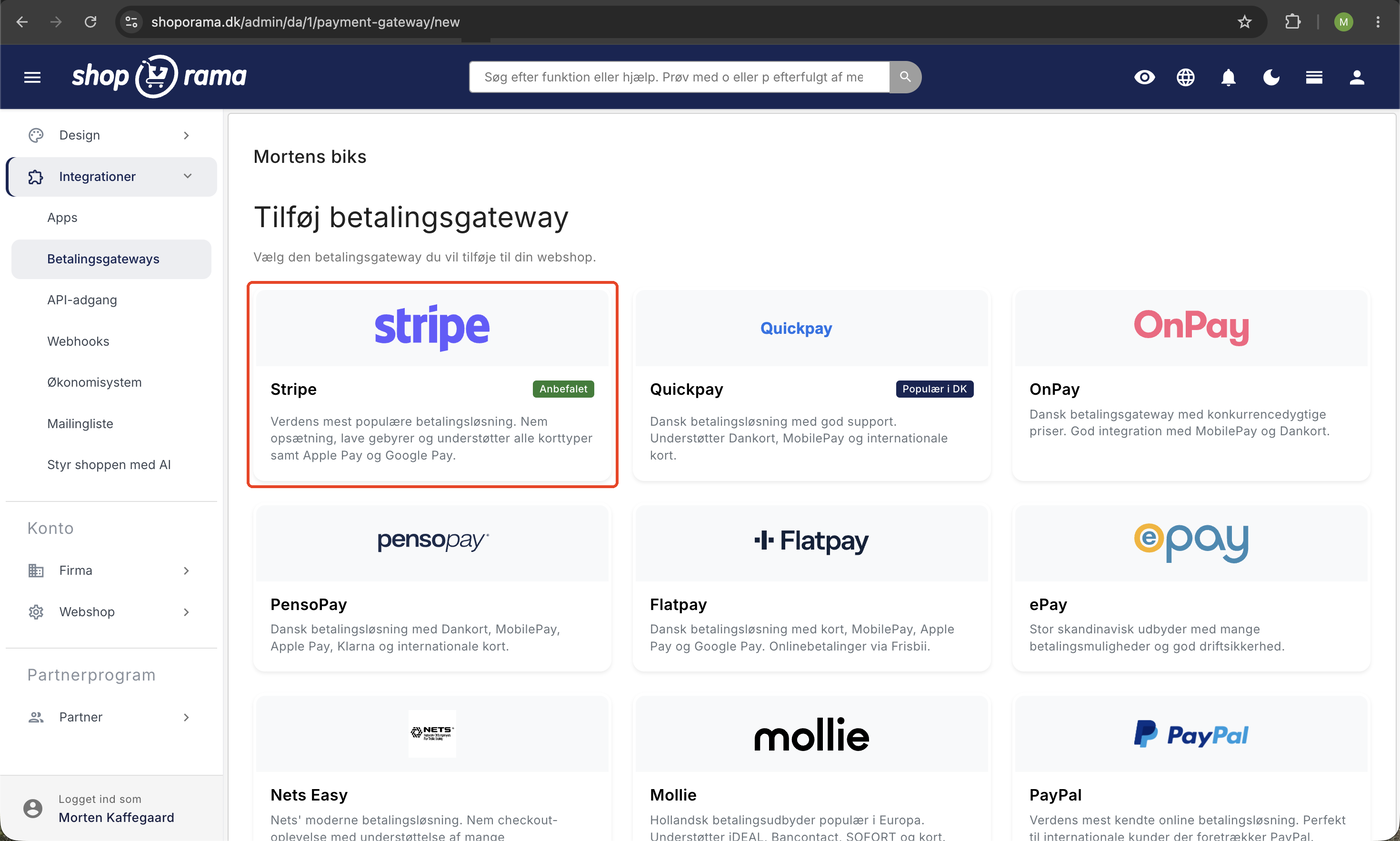Click the Partnerprogram section label
1400x841 pixels.
pos(91,675)
